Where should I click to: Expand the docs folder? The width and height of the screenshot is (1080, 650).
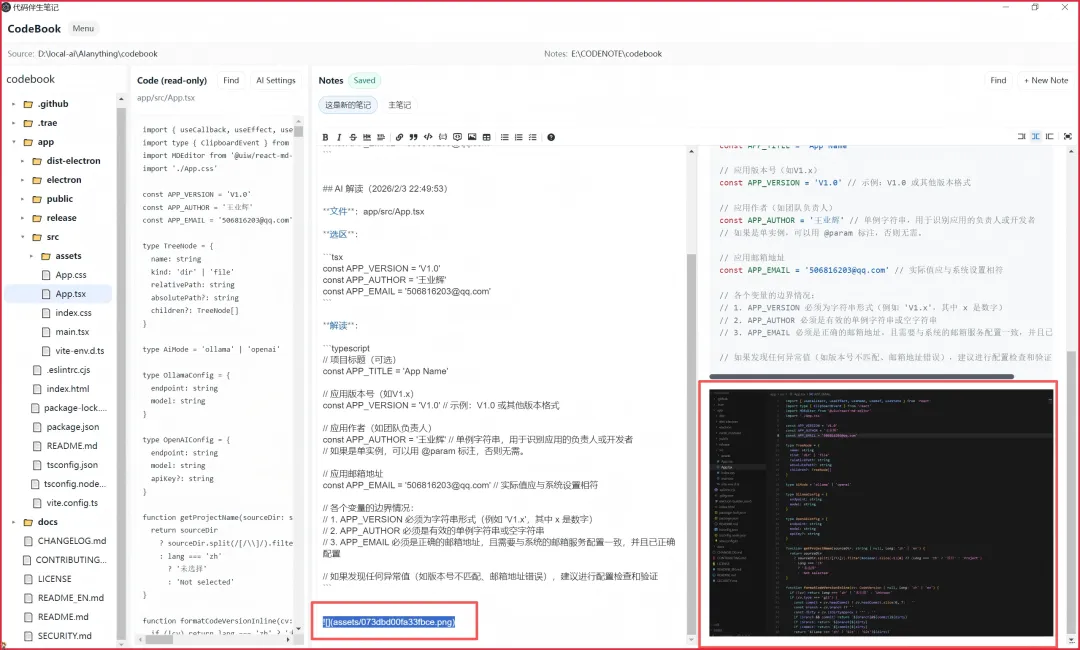pyautogui.click(x=13, y=522)
